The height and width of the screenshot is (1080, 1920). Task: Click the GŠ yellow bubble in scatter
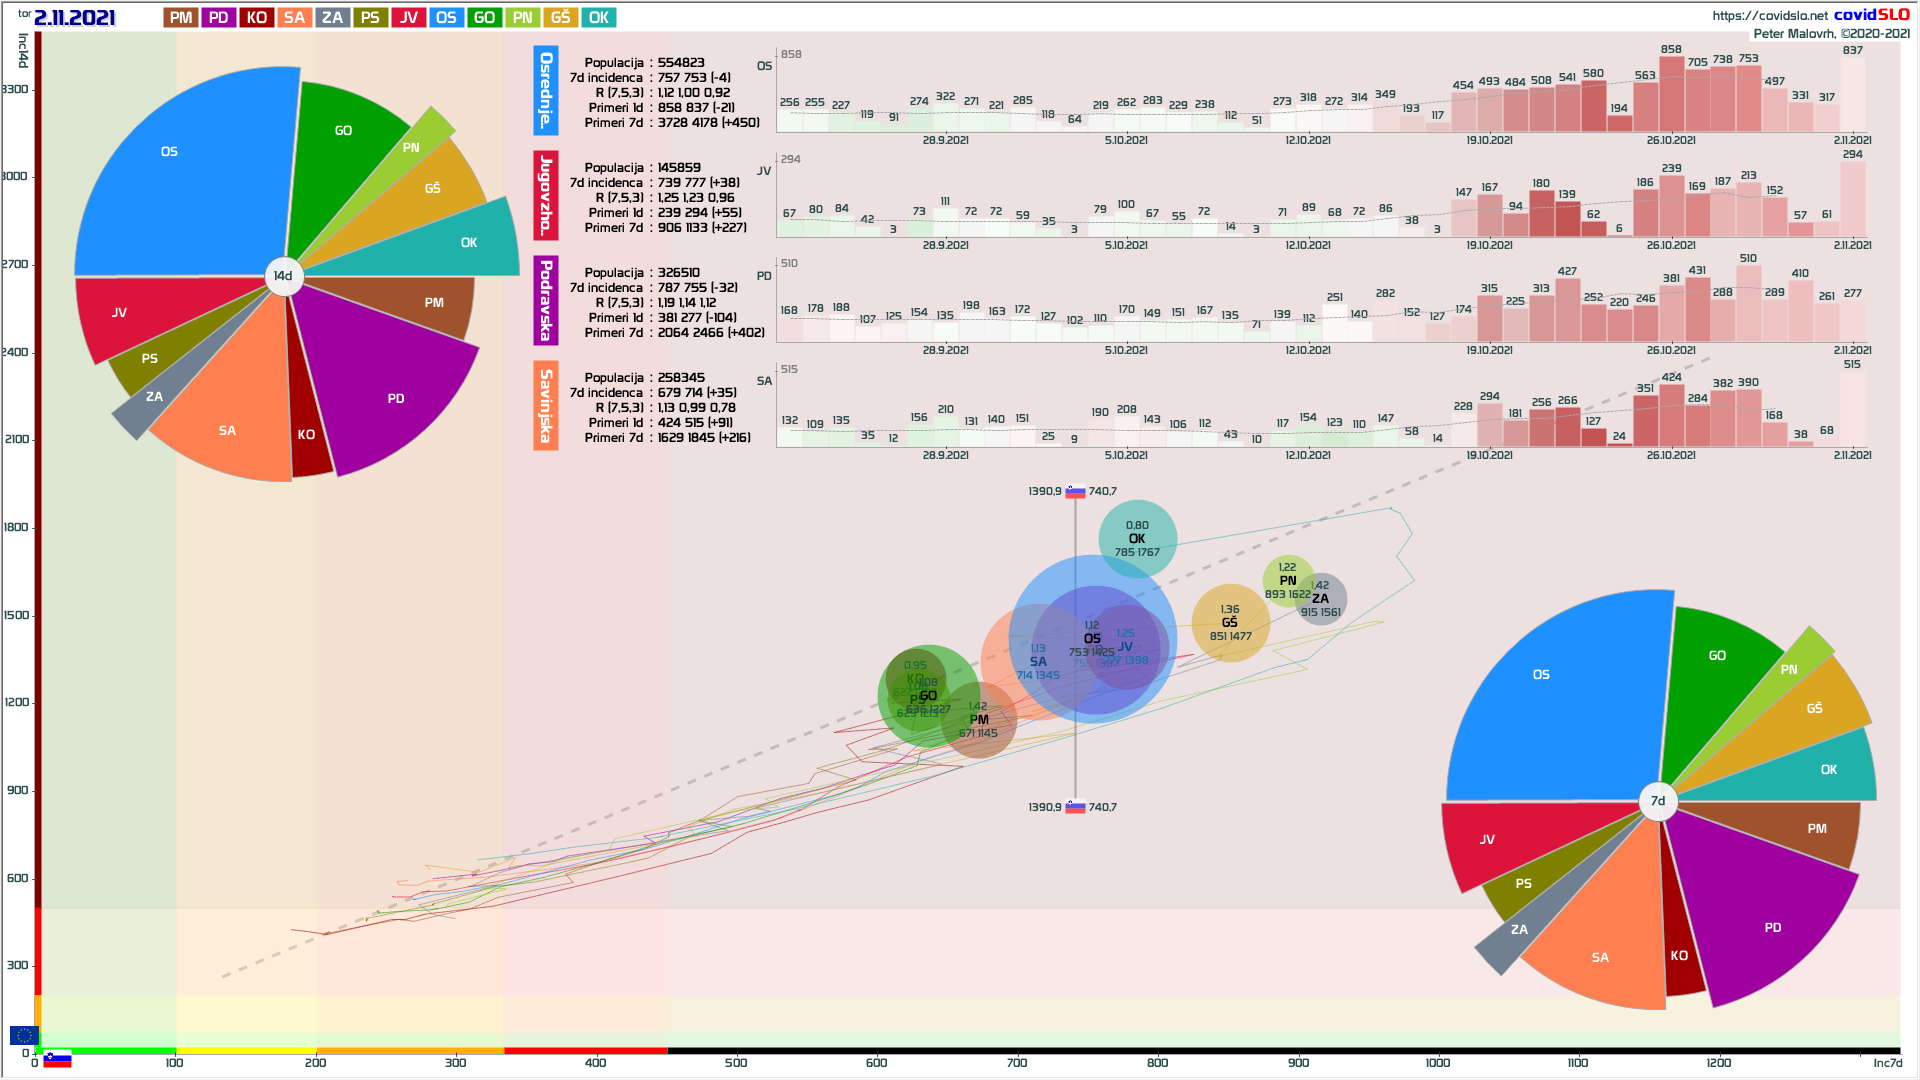pos(1230,622)
